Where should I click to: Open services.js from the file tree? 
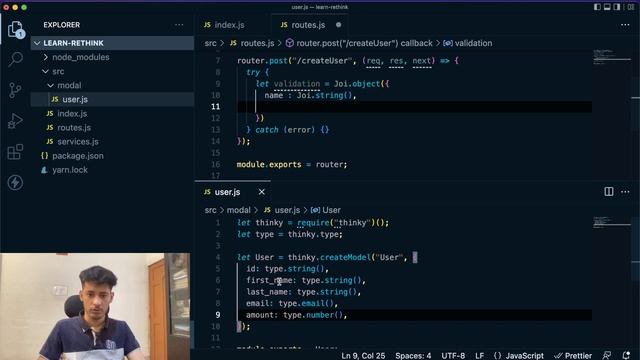click(112, 142)
